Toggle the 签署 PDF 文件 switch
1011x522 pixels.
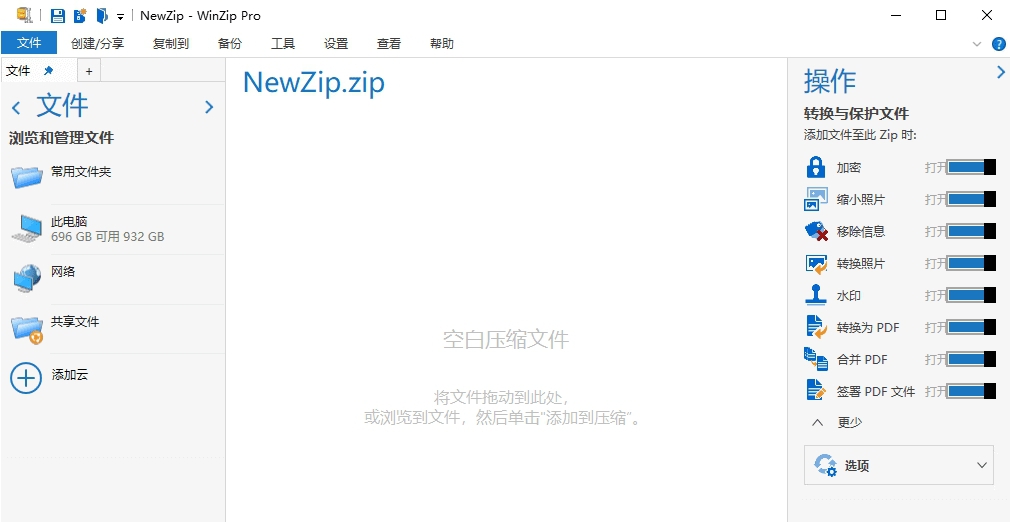[971, 391]
